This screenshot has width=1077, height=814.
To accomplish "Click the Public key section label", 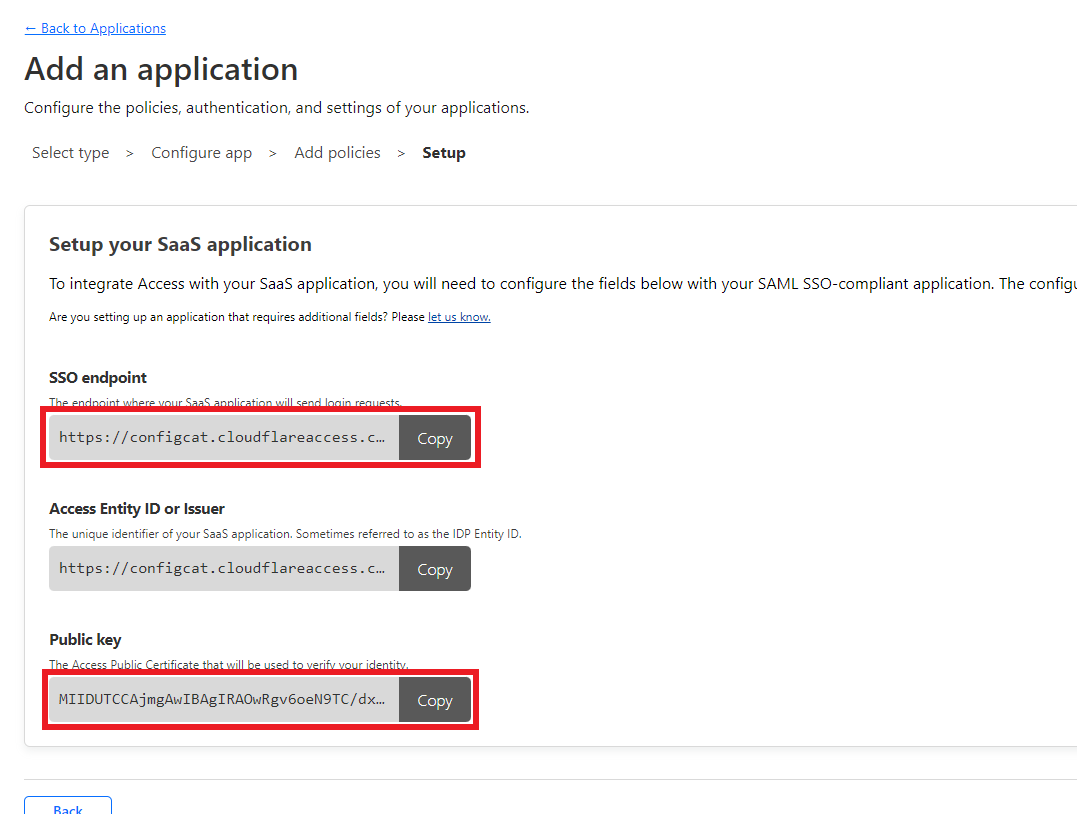I will pyautogui.click(x=85, y=639).
